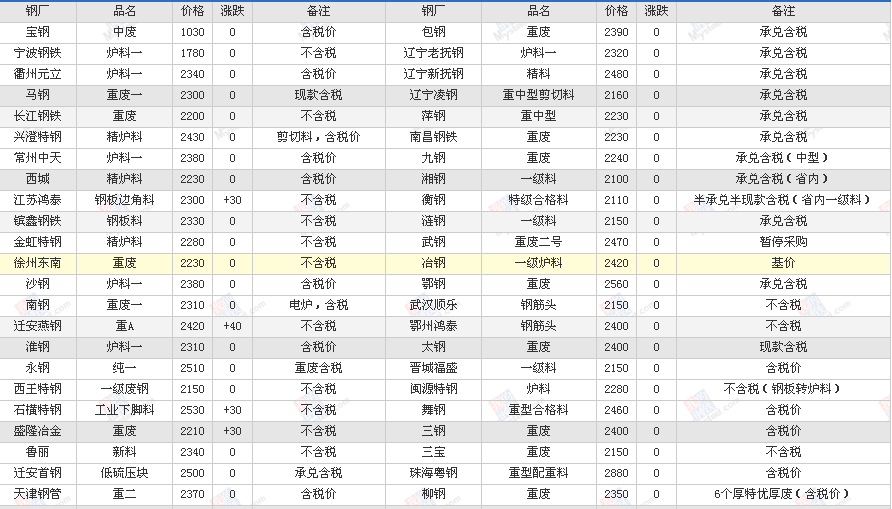The width and height of the screenshot is (892, 509).
Task: Select the 不含税（钢板转炉料）remark cell
Action: pos(783,389)
